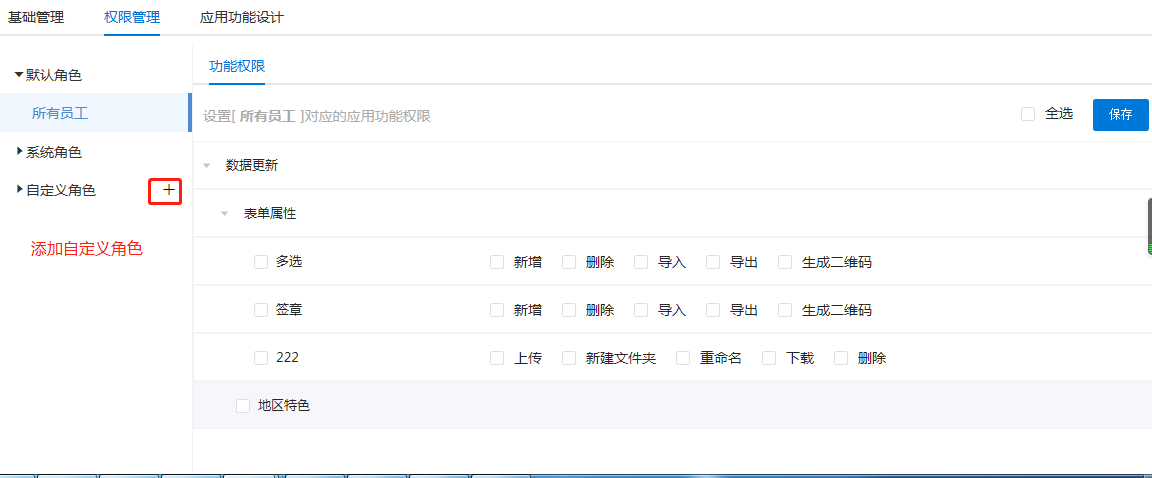Click the 默认角色 label
The height and width of the screenshot is (478, 1152).
coord(54,75)
